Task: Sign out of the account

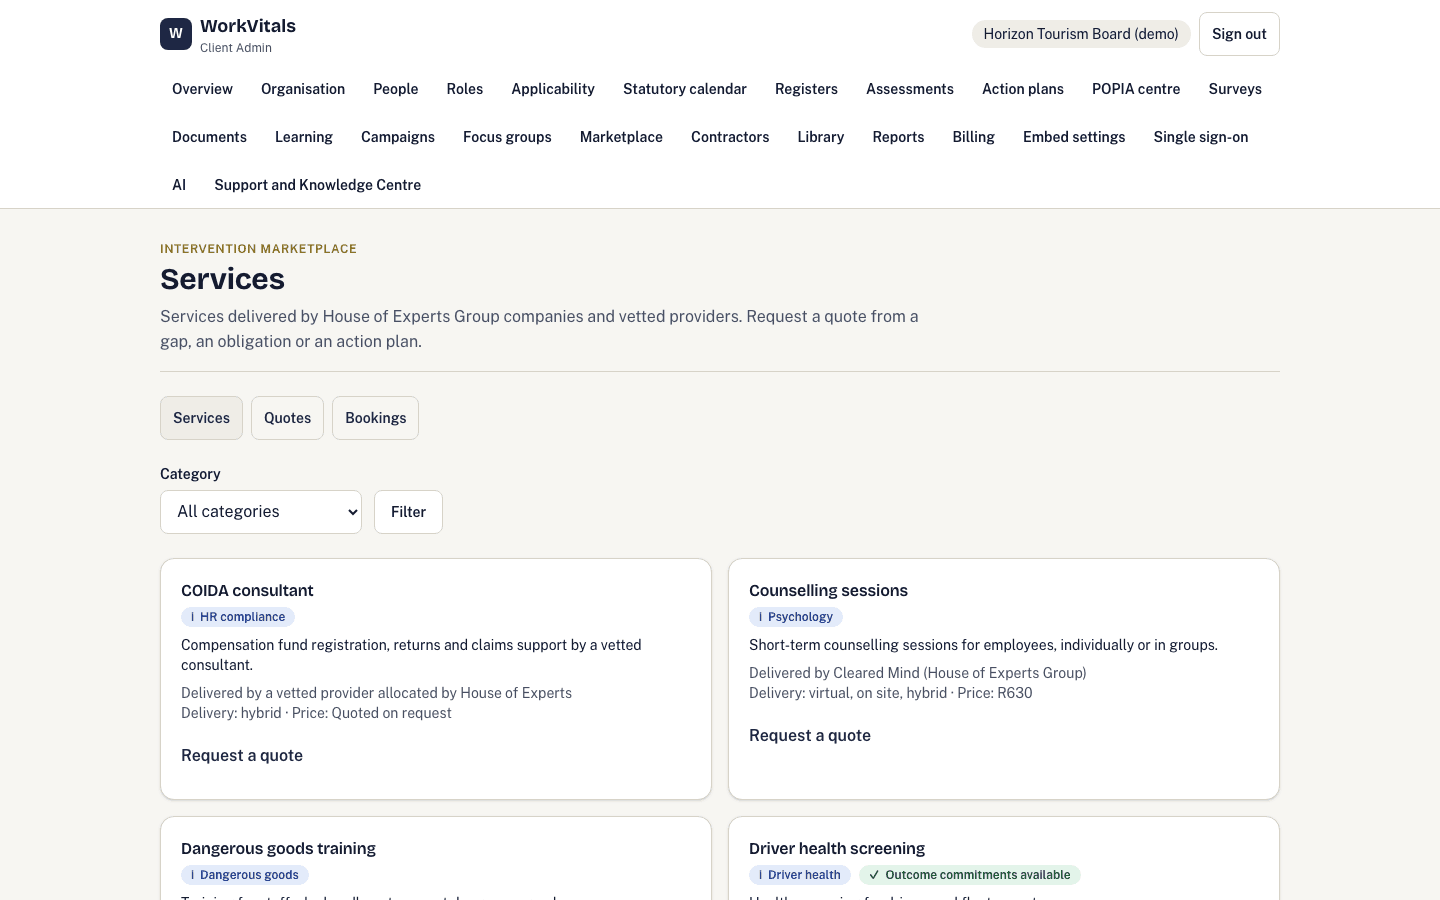Action: 1239,34
